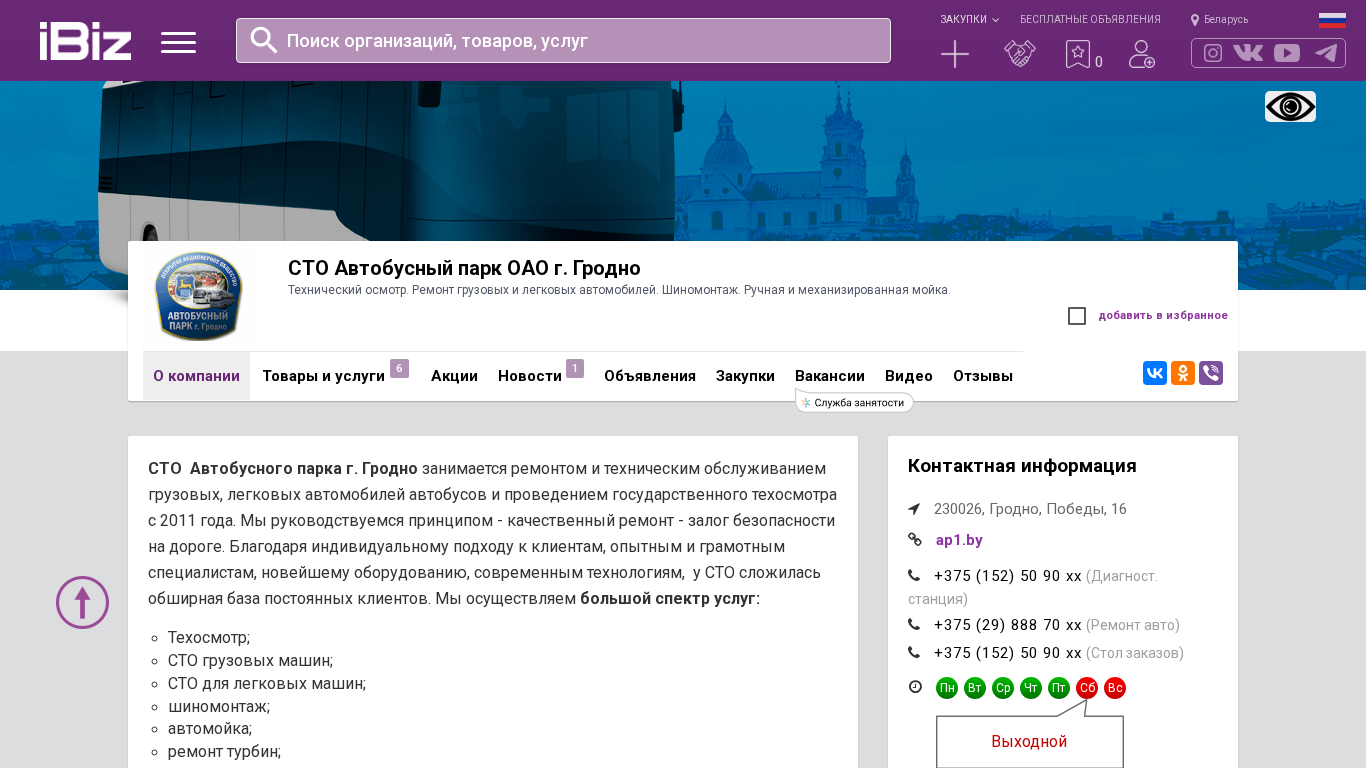Select Friday (Пт) schedule dot
The width and height of the screenshot is (1366, 768).
click(1059, 688)
